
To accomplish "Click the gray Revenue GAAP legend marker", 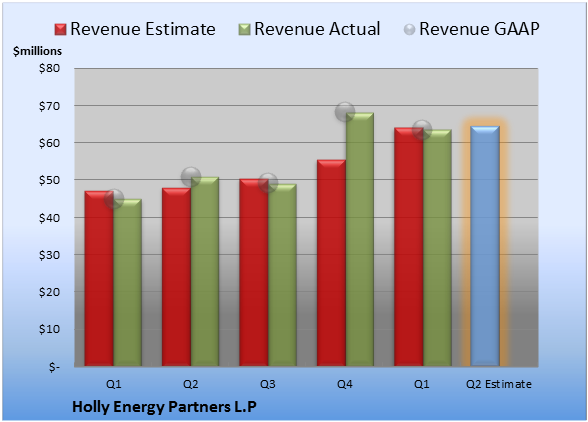I will [x=410, y=30].
